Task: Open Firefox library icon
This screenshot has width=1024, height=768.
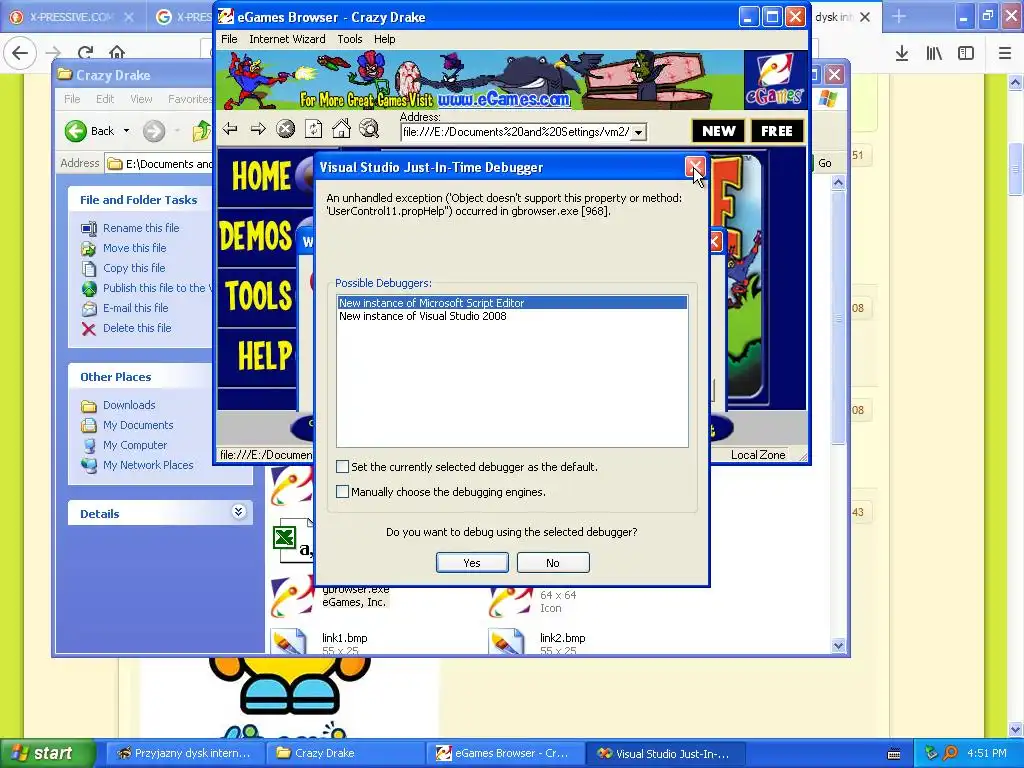Action: (x=934, y=54)
